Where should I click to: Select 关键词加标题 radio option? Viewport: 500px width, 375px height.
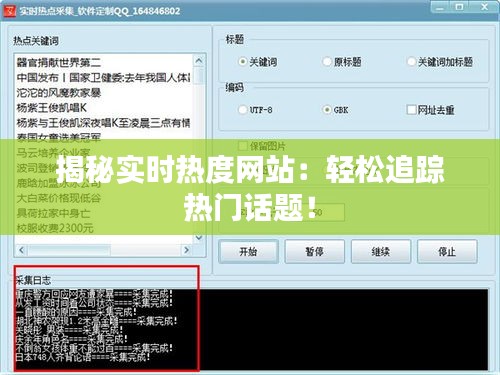pos(411,62)
